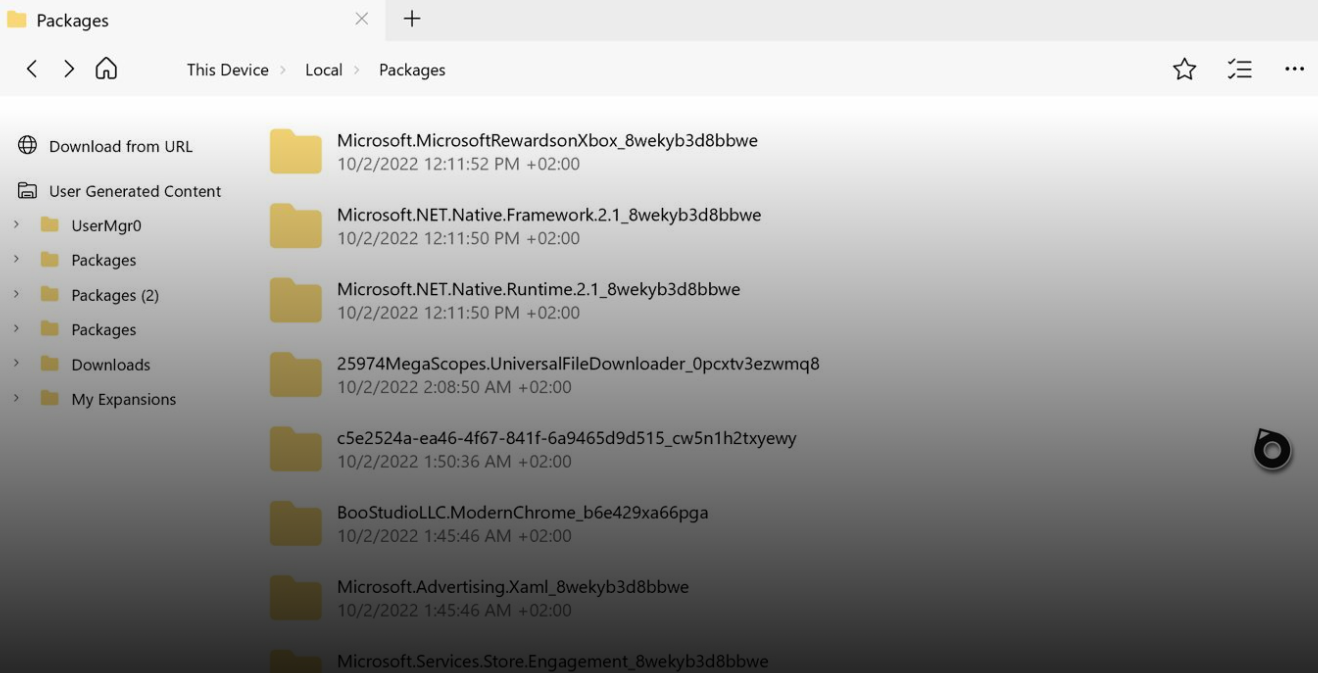Expand the My Expansions sidebar entry
Image resolution: width=1318 pixels, height=673 pixels.
15,398
